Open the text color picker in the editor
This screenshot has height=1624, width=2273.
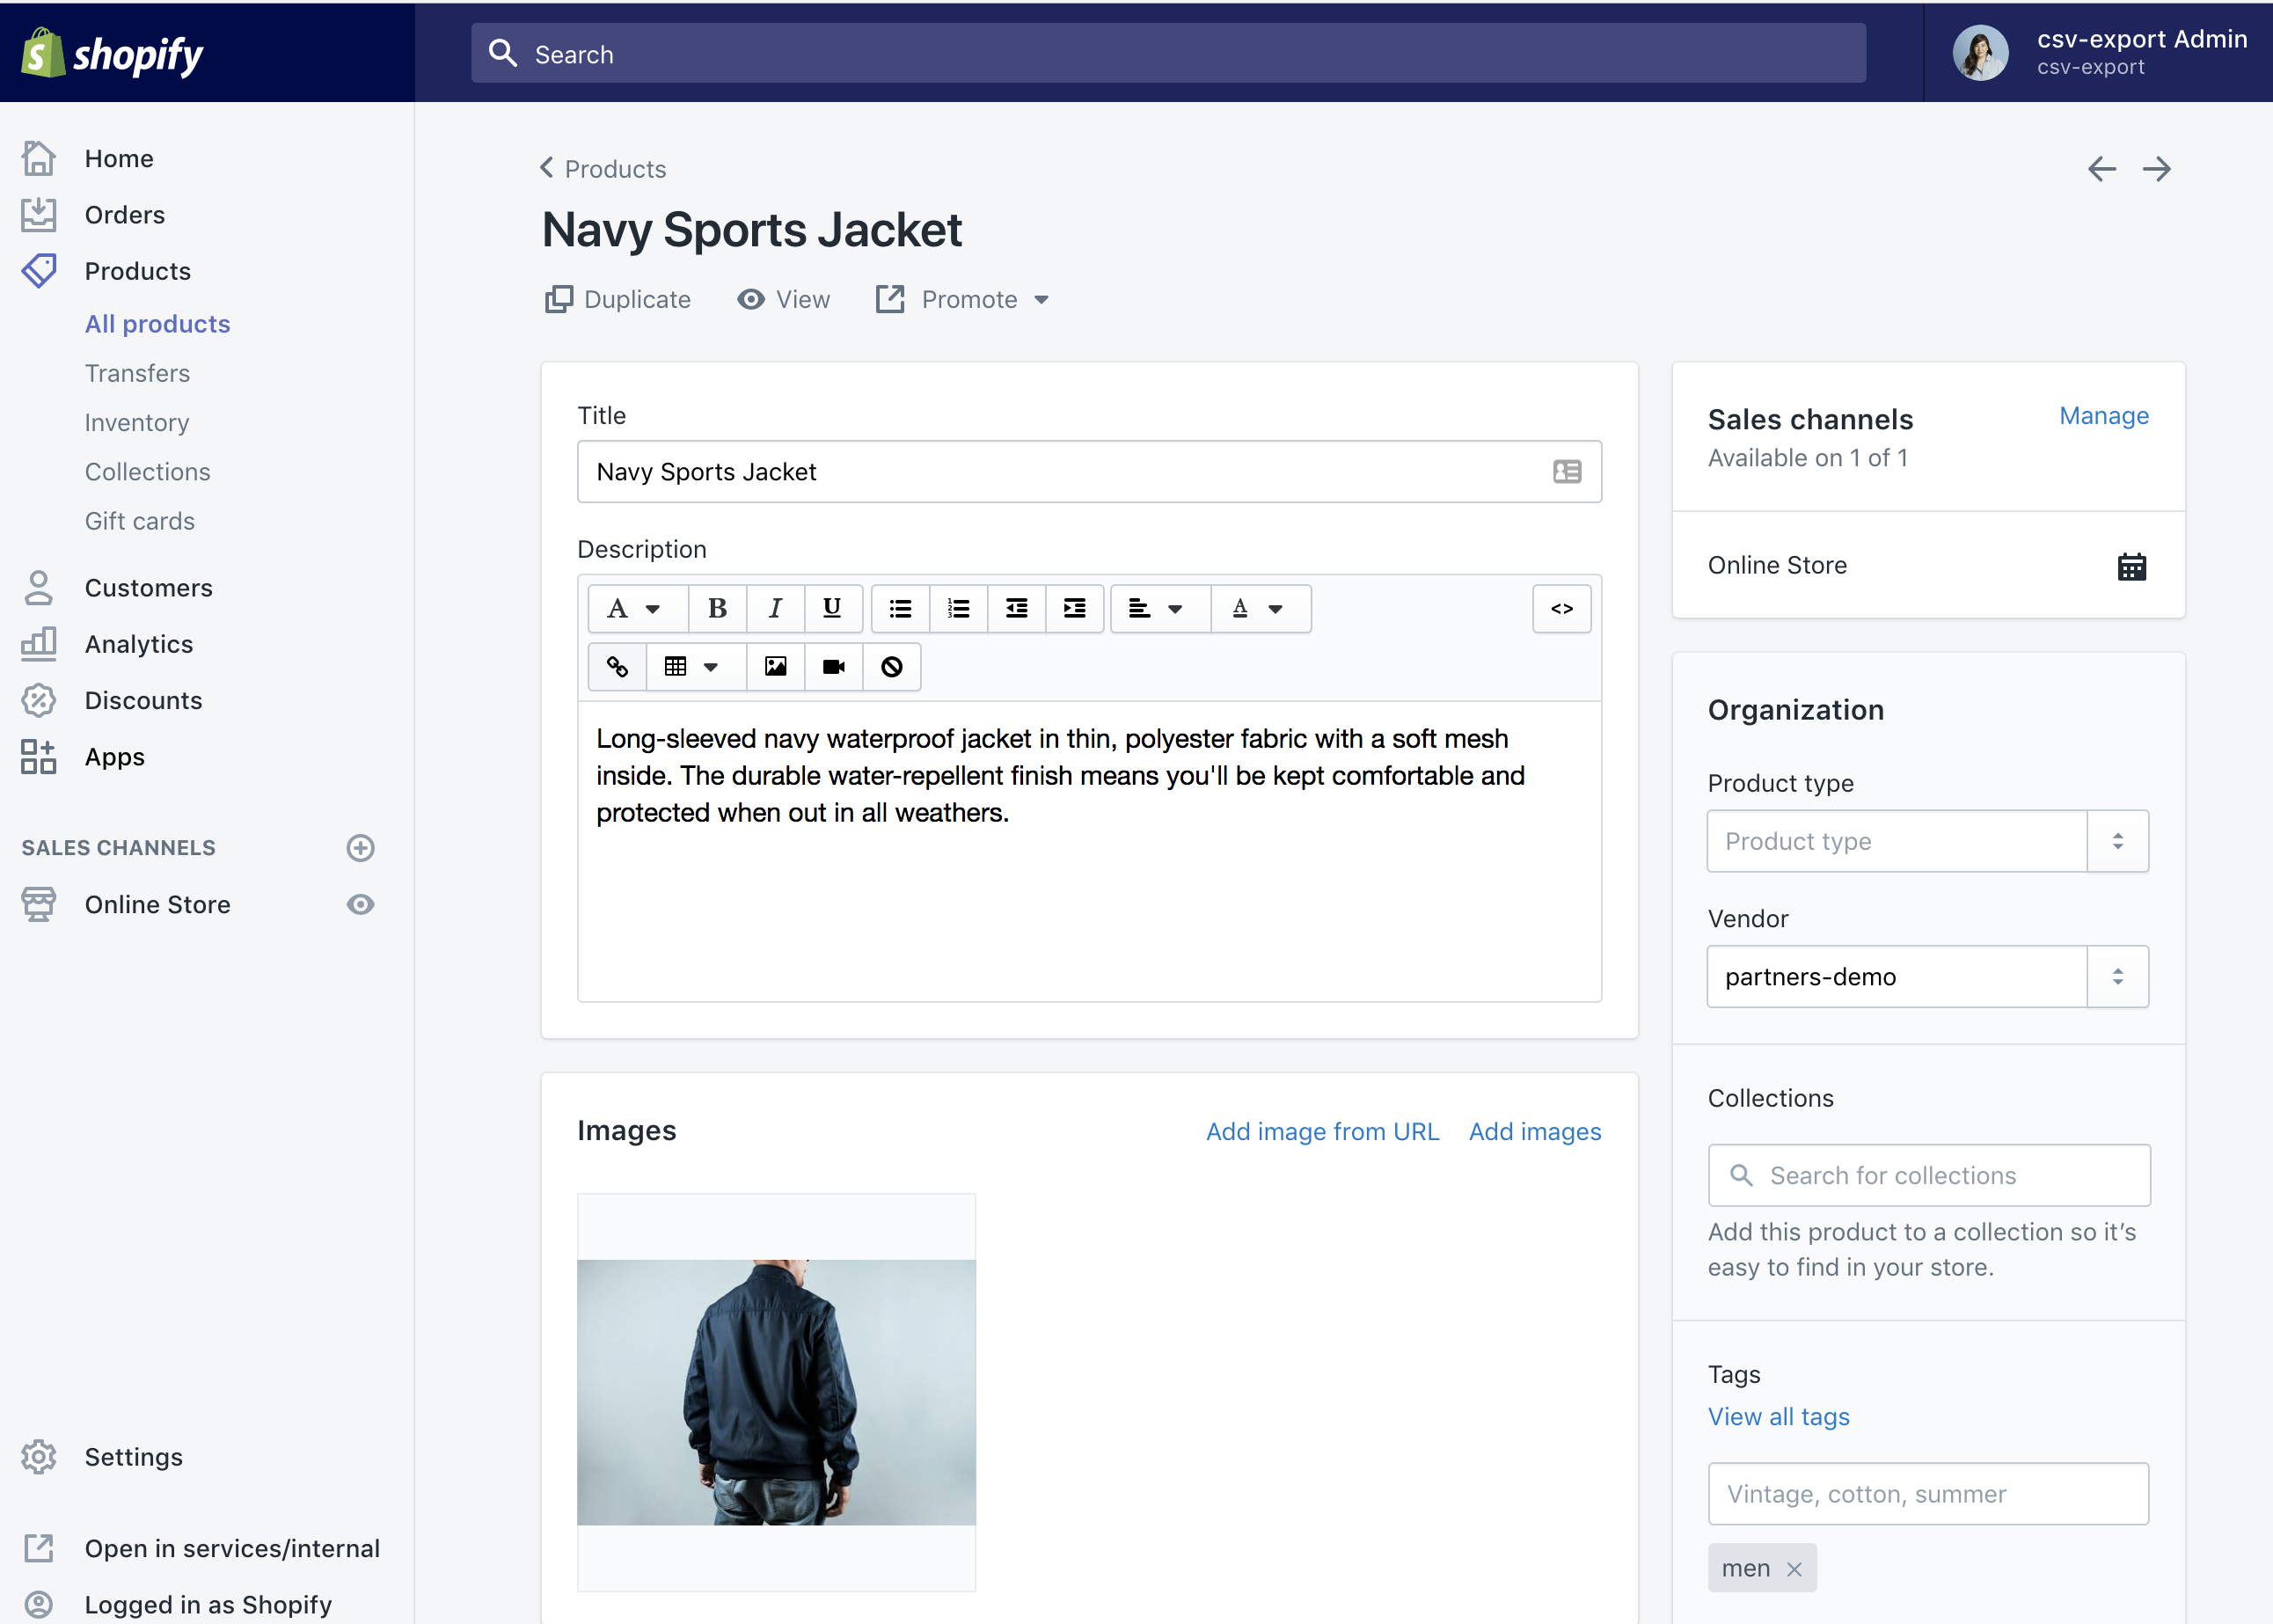pos(1258,608)
